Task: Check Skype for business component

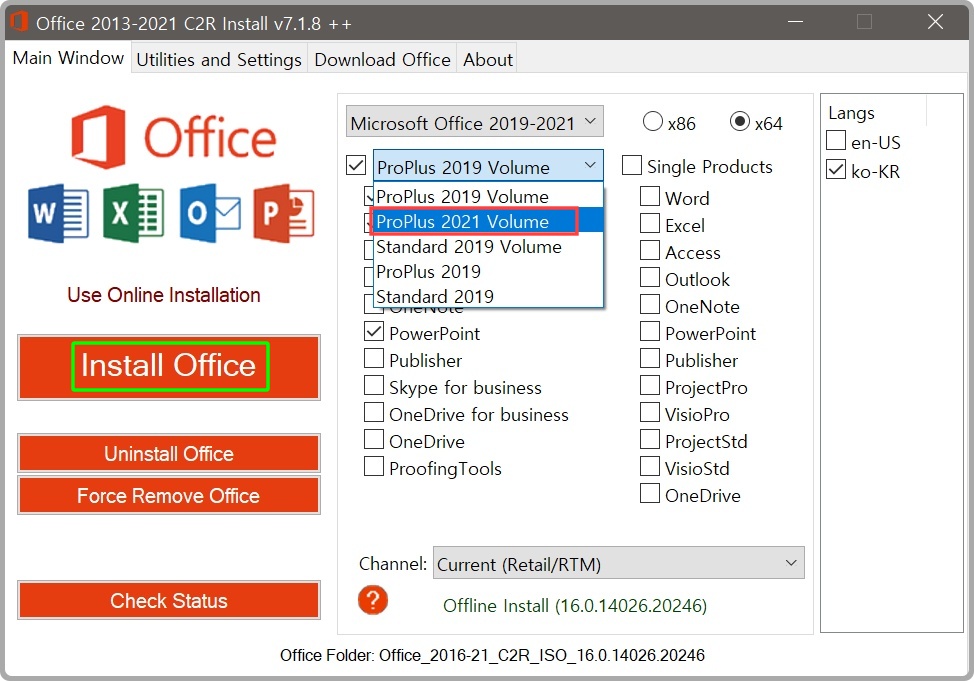Action: (x=374, y=386)
